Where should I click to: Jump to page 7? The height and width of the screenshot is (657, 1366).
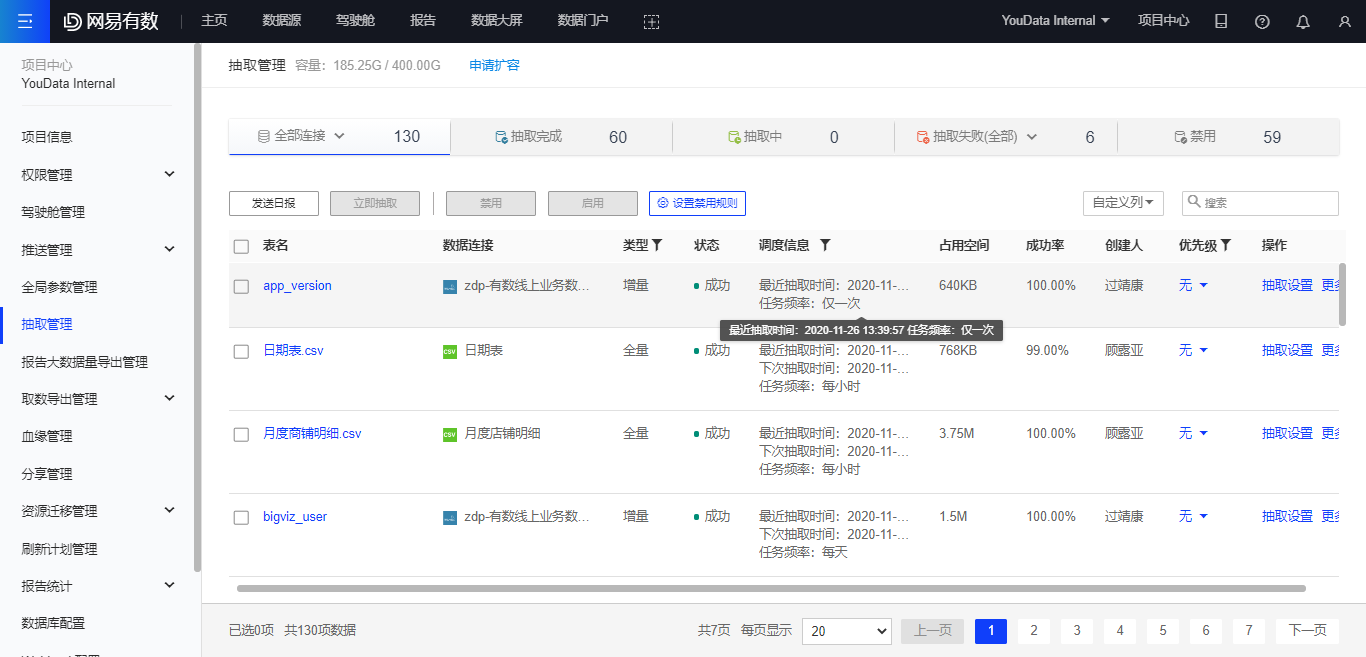pos(1249,631)
